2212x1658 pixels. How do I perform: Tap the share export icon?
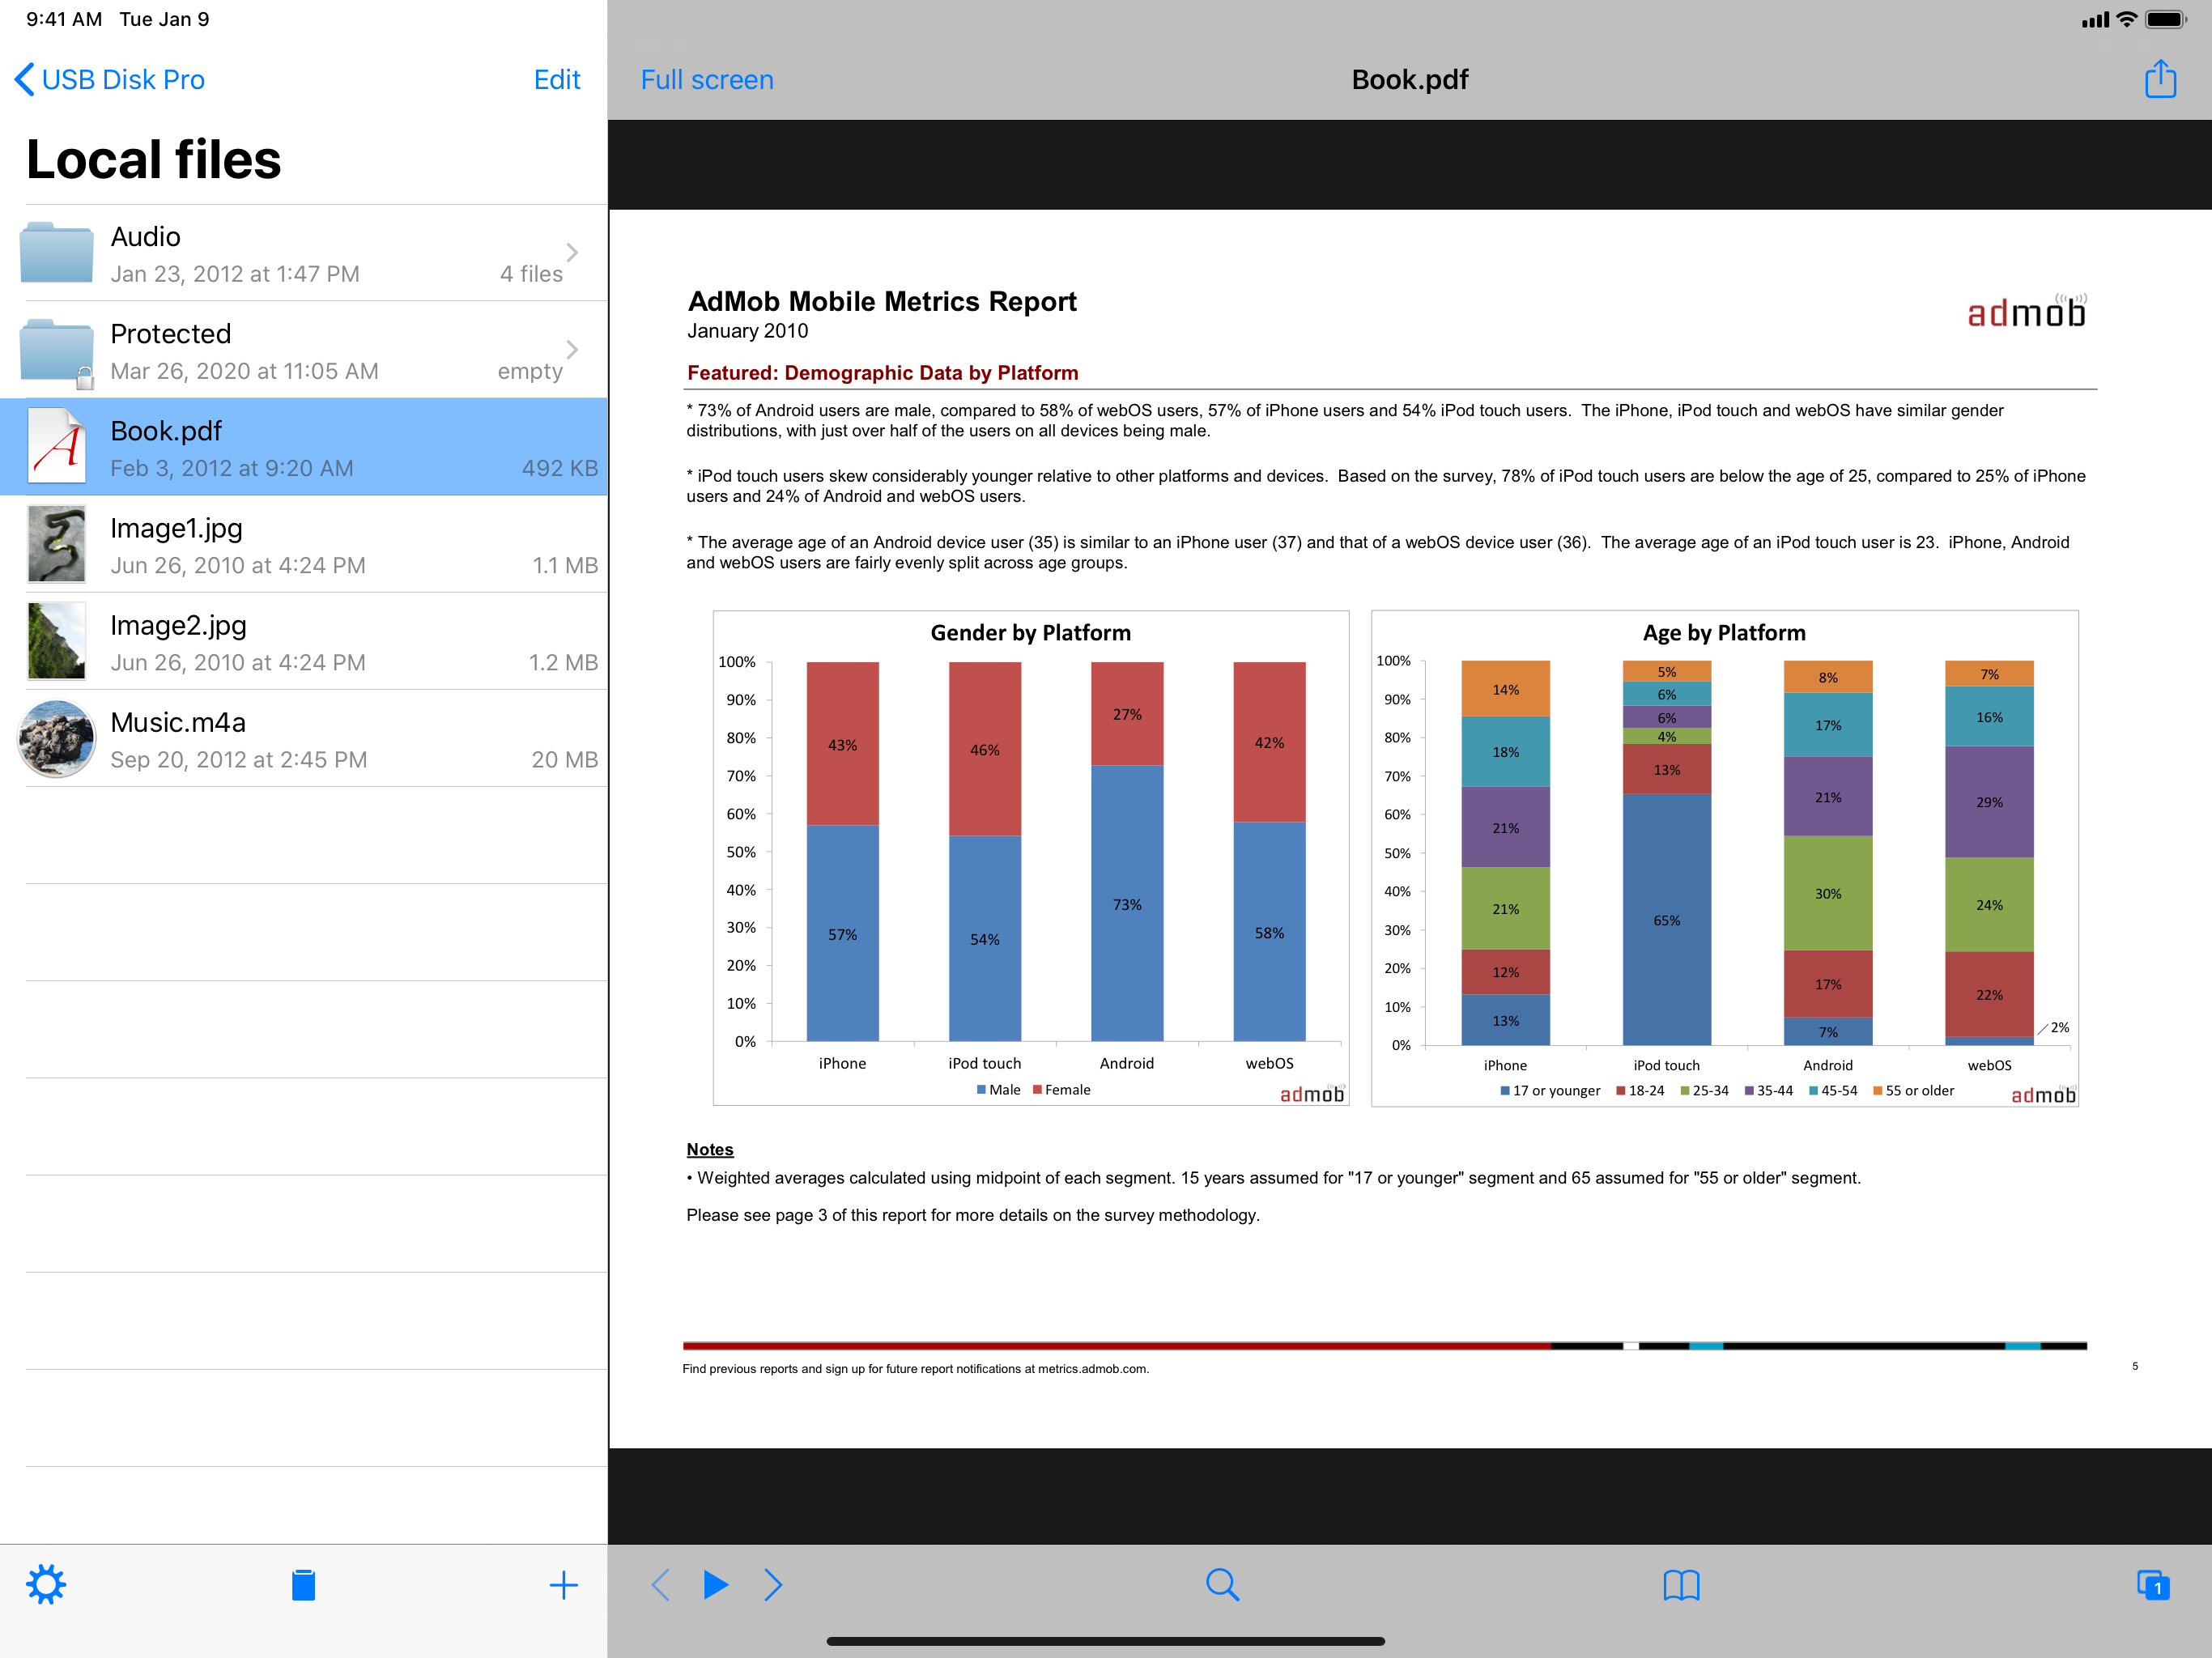pos(2160,79)
